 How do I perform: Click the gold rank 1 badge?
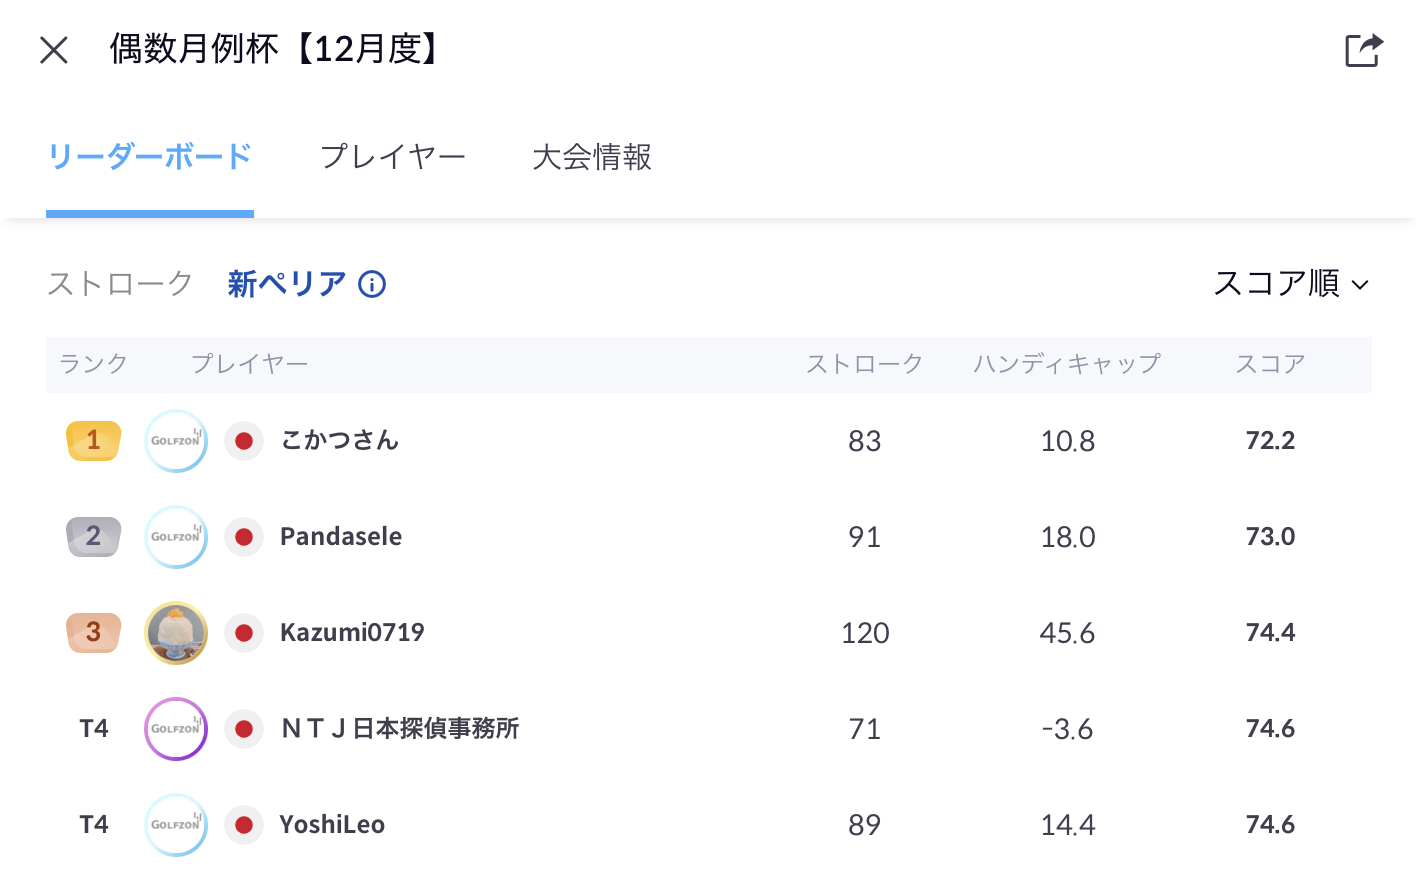93,441
